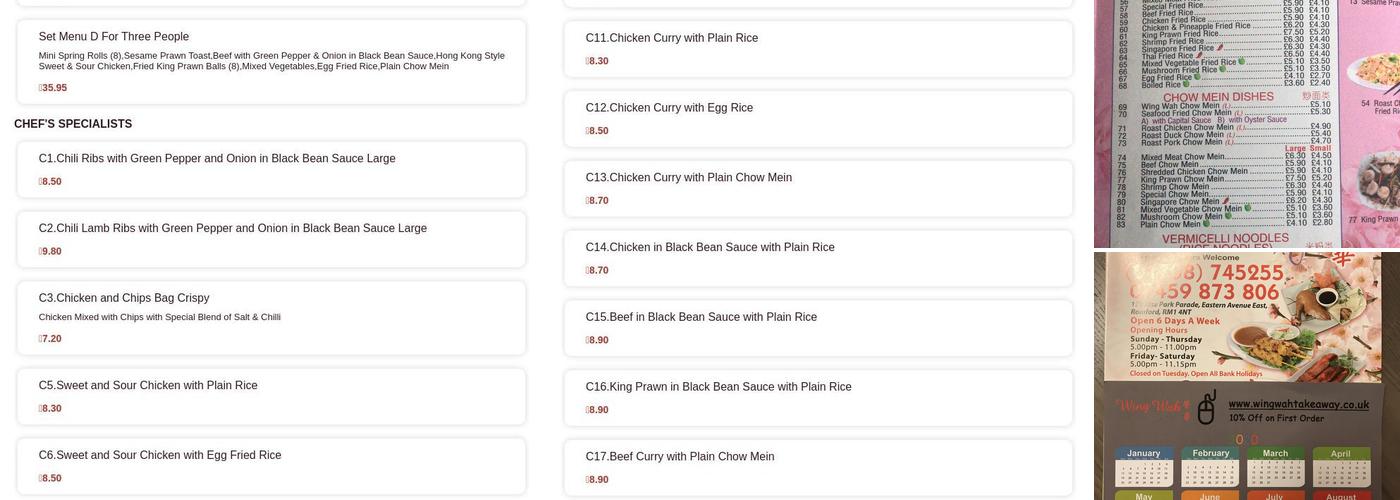Click the 7.20 price under Chicken and Chips

click(x=50, y=339)
